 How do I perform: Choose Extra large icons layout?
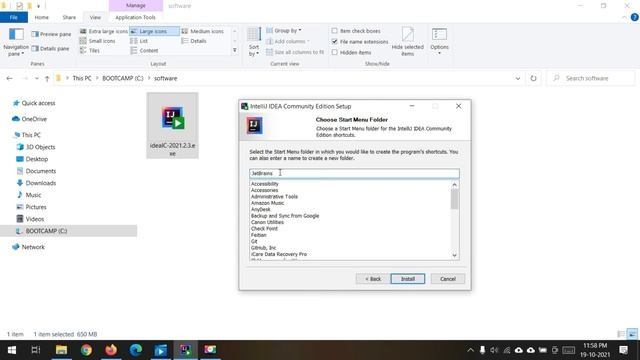click(104, 31)
